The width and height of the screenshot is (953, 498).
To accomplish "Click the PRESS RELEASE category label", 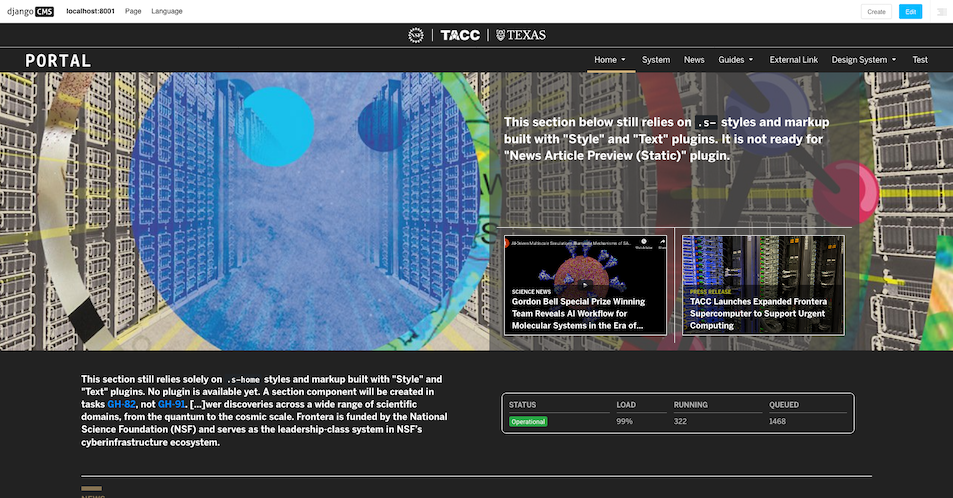I will pyautogui.click(x=710, y=292).
